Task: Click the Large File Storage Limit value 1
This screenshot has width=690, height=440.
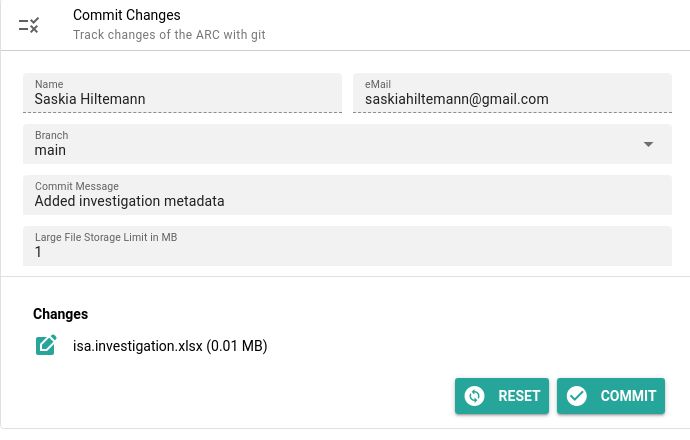Action: (x=38, y=252)
